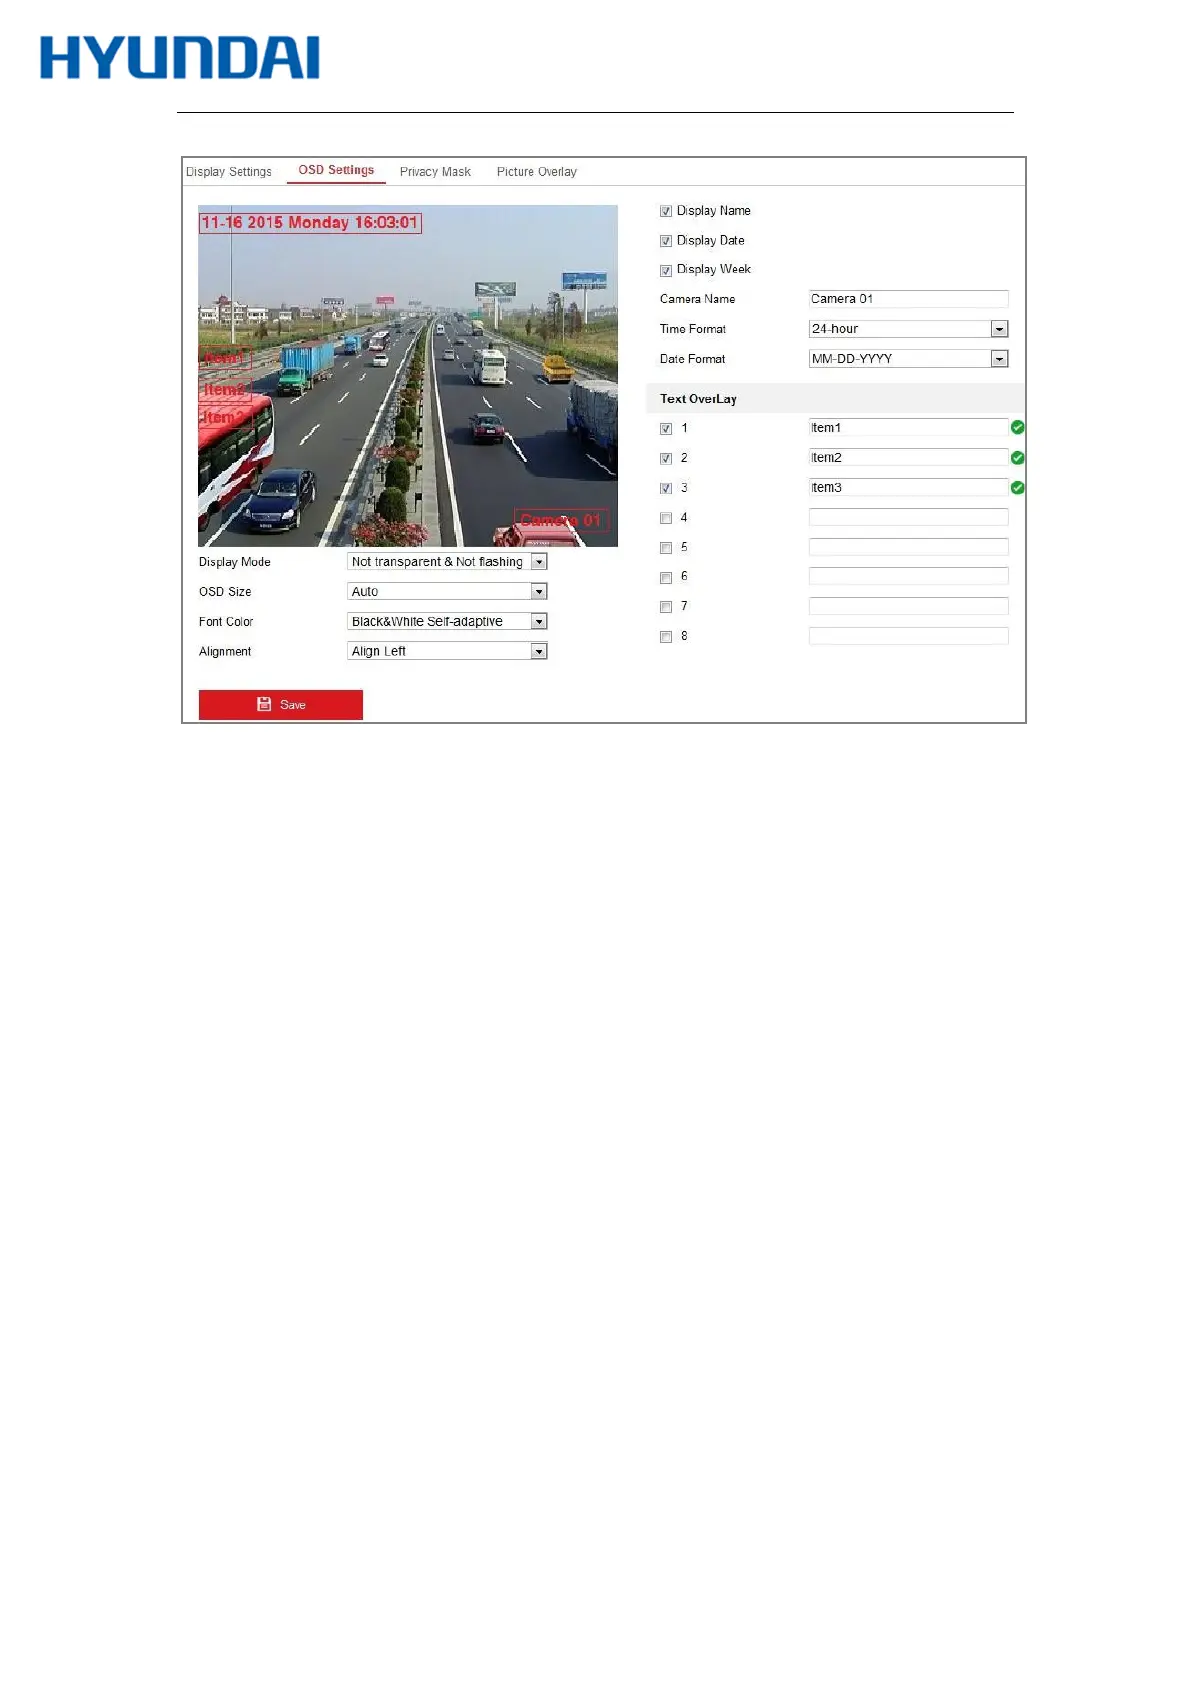This screenshot has height=1684, width=1191.
Task: Enable Text Overlay checkbox 7
Action: (665, 607)
